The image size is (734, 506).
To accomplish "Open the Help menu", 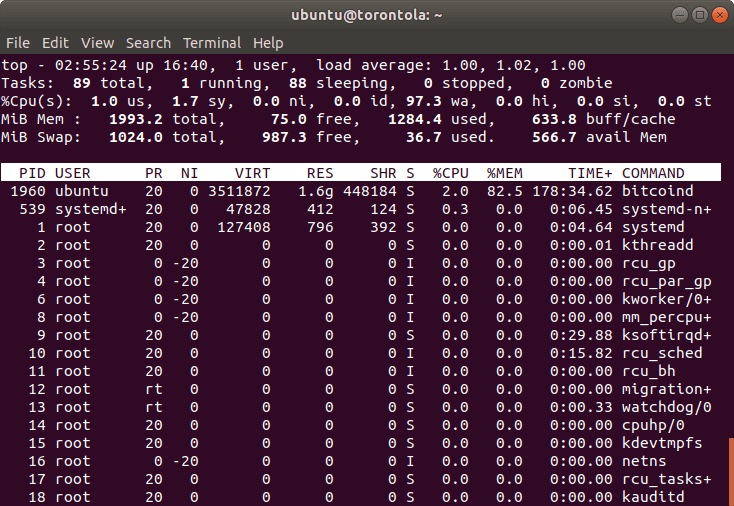I will 268,43.
